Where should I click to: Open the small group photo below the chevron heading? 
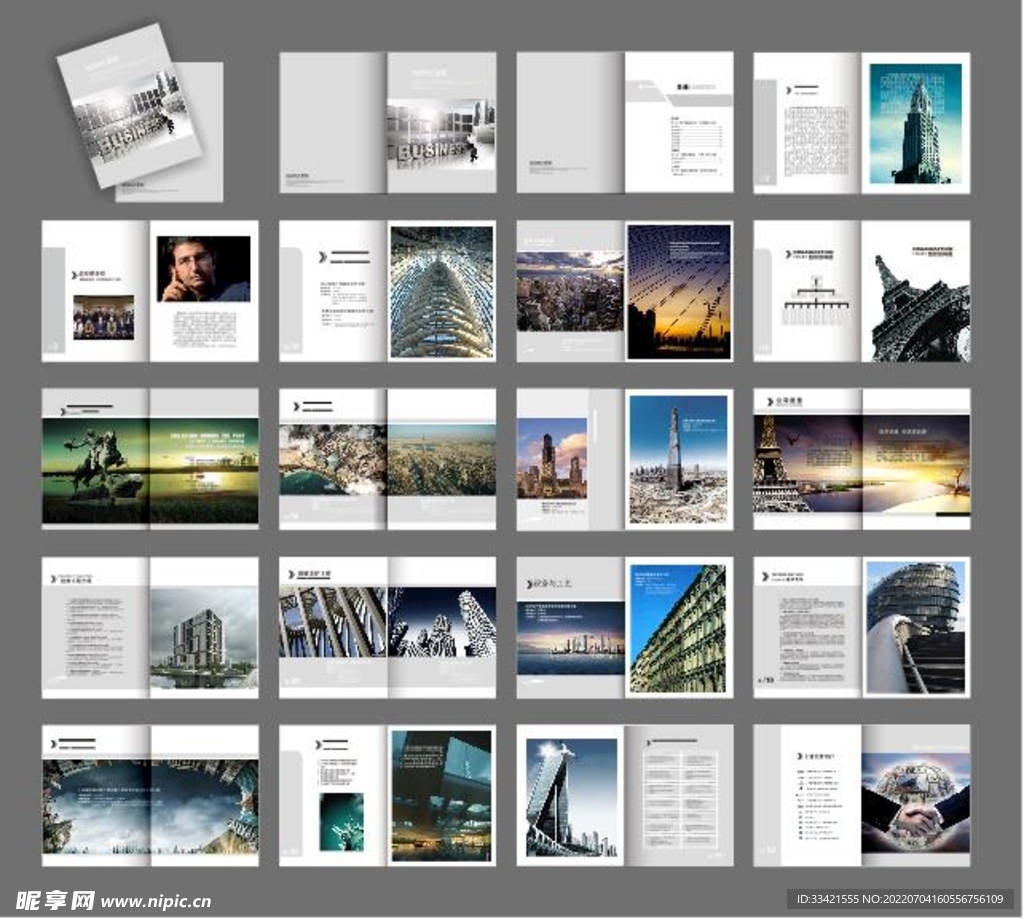tap(103, 317)
